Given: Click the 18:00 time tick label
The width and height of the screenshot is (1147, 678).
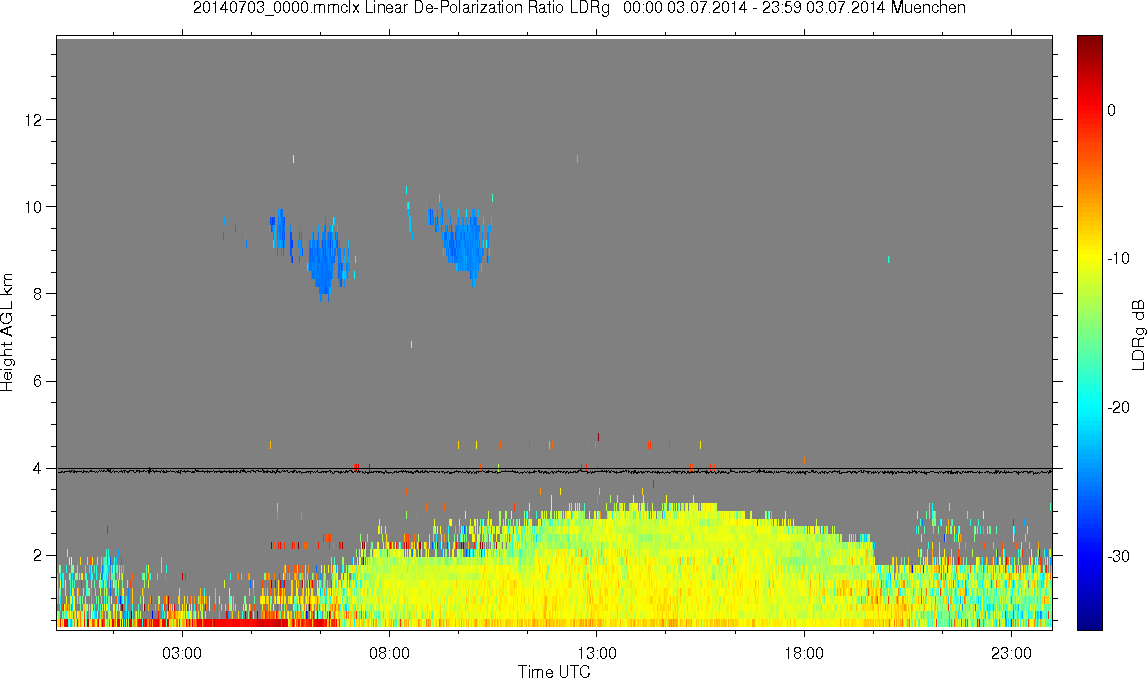Looking at the screenshot, I should 804,652.
